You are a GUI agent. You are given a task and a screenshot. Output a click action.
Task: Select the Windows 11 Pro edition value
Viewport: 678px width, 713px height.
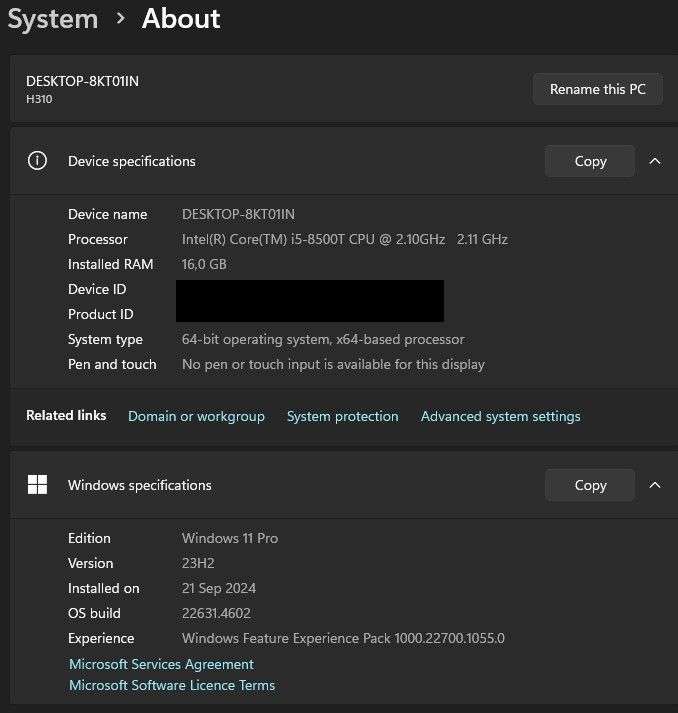(230, 538)
